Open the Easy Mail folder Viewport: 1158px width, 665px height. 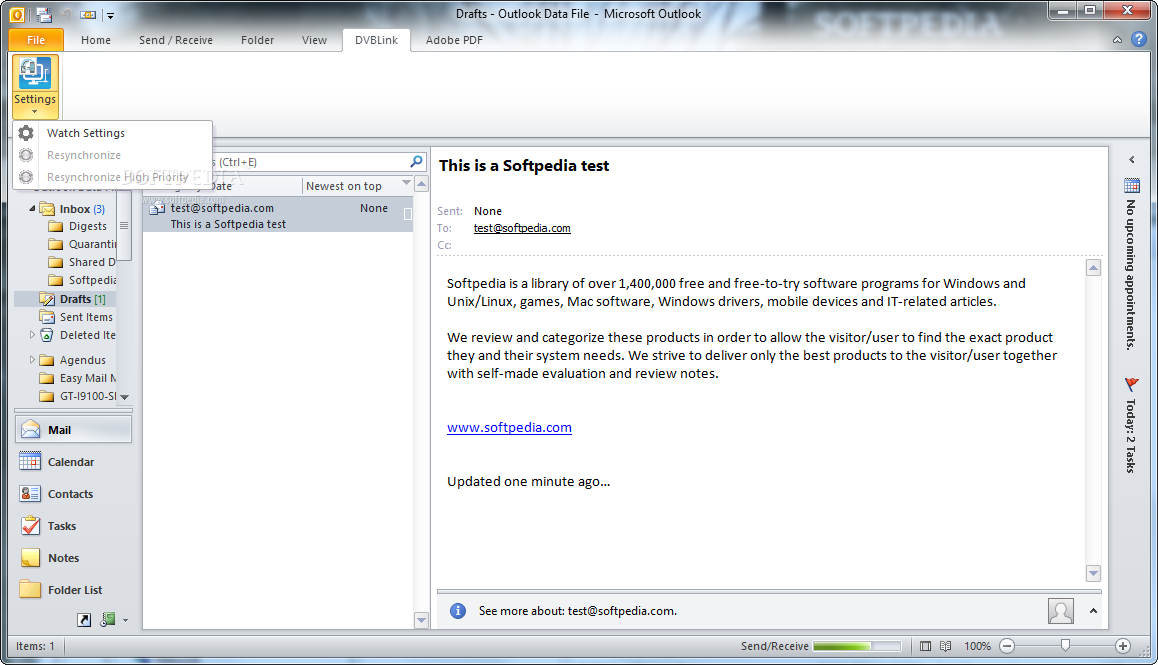click(88, 378)
